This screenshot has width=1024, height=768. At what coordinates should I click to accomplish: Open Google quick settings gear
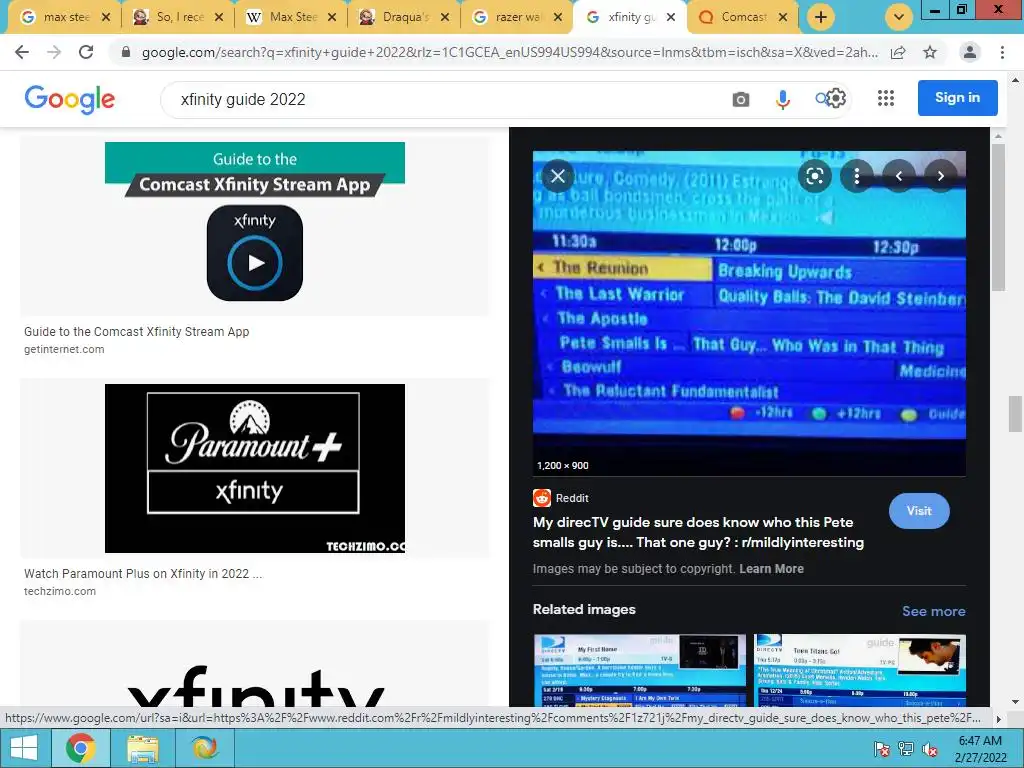pyautogui.click(x=835, y=98)
